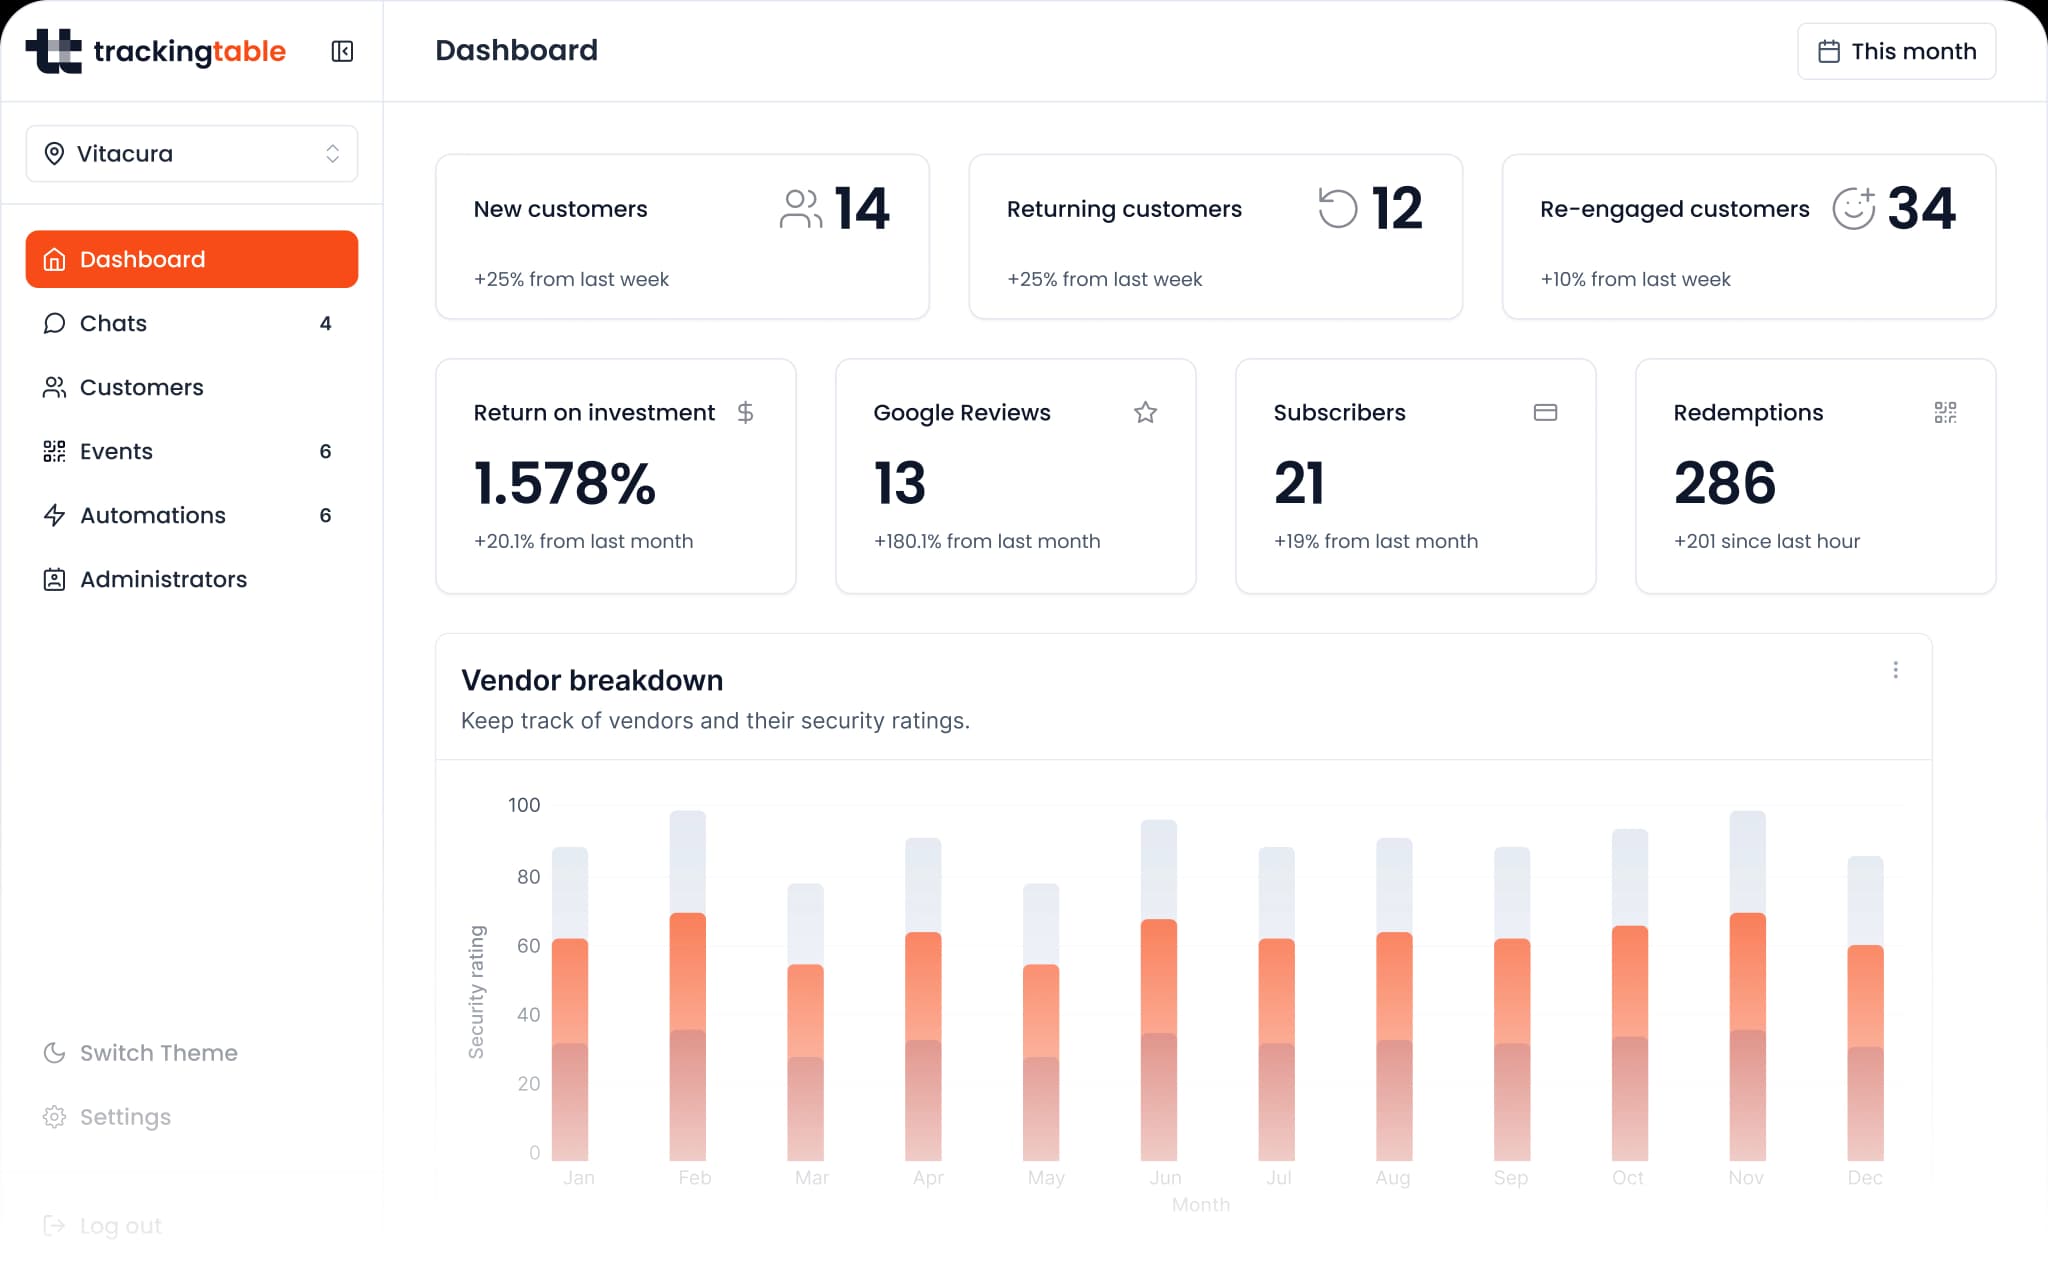Viewport: 2048px width, 1280px height.
Task: Click the Events badge count 6
Action: [325, 451]
